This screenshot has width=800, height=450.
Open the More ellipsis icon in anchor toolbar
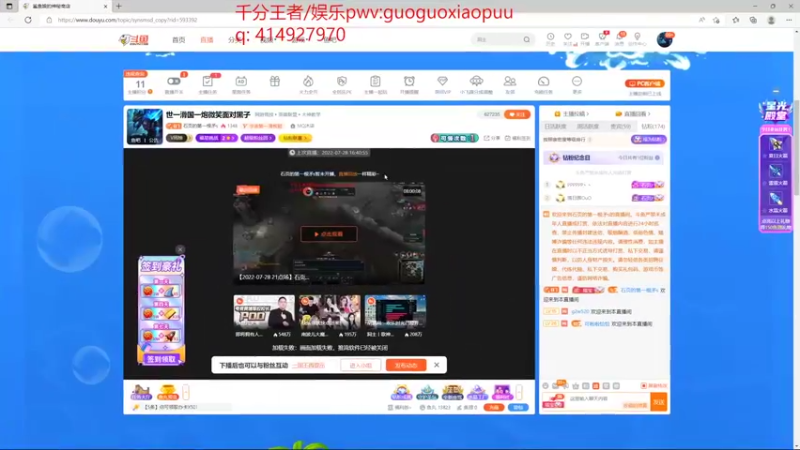click(577, 81)
